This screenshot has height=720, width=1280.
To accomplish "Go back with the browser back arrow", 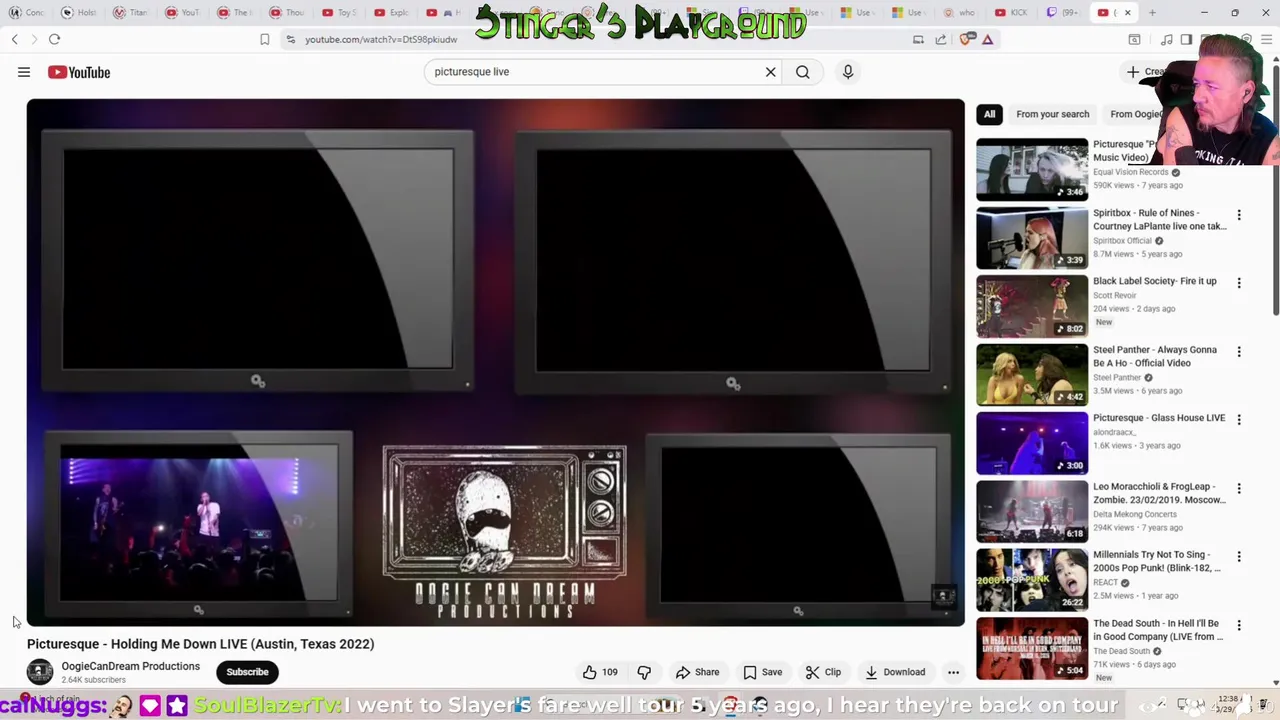I will [x=15, y=39].
